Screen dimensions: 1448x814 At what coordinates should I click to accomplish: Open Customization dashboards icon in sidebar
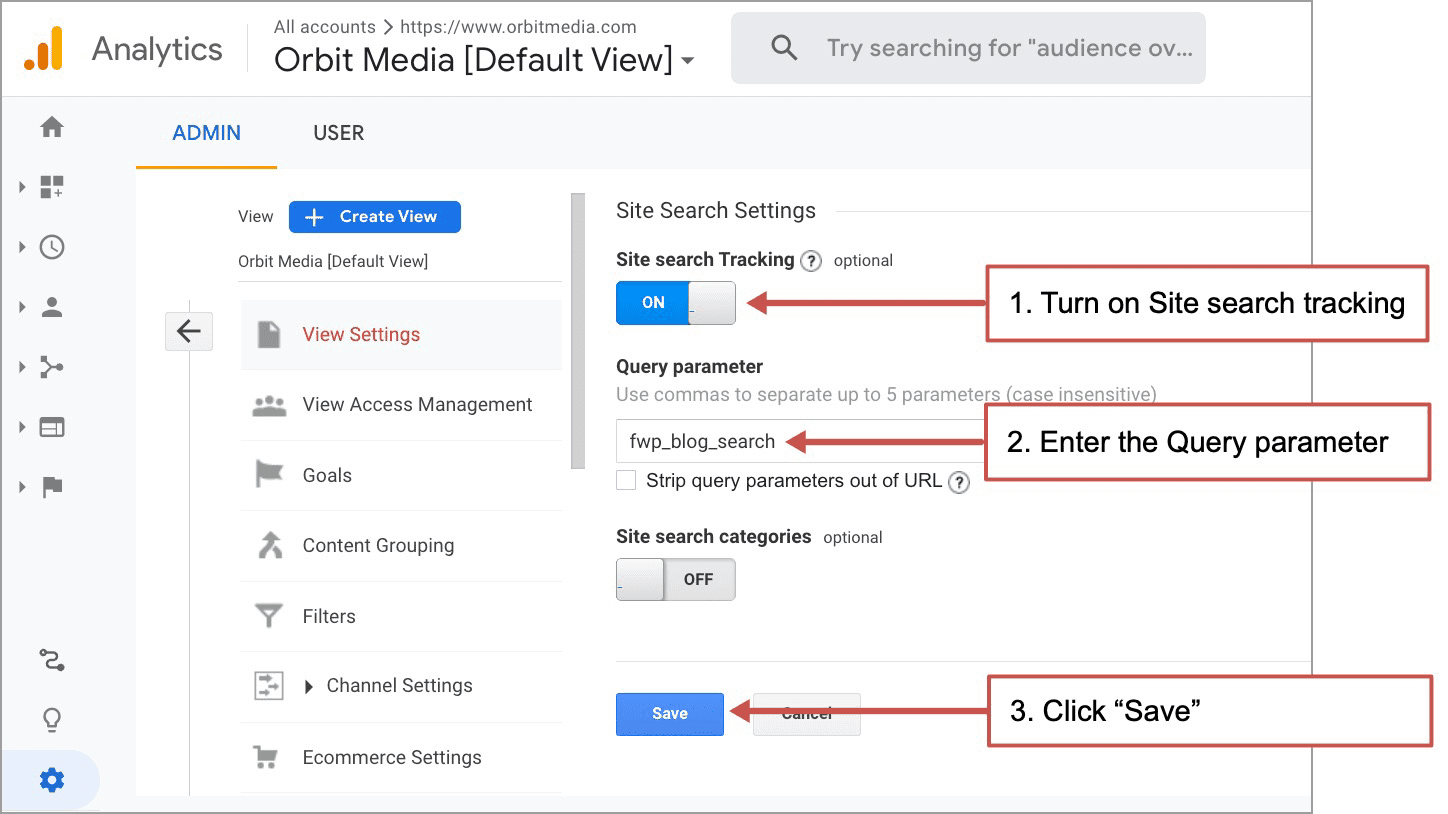[x=52, y=187]
